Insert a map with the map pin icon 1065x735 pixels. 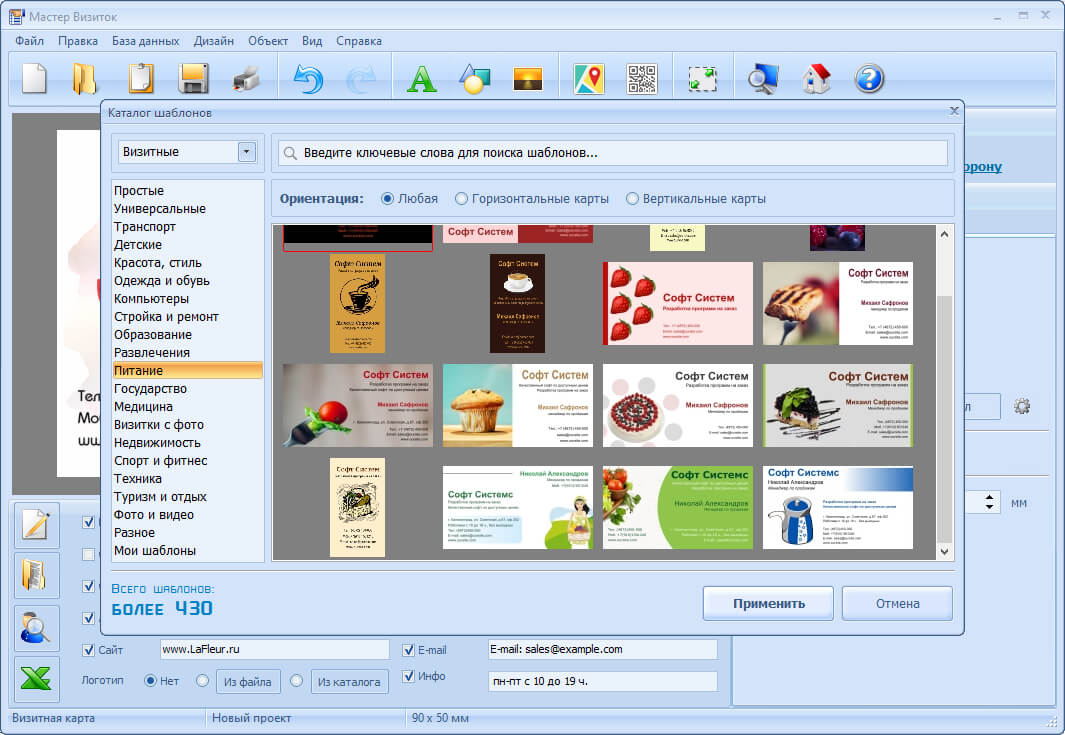tap(589, 79)
